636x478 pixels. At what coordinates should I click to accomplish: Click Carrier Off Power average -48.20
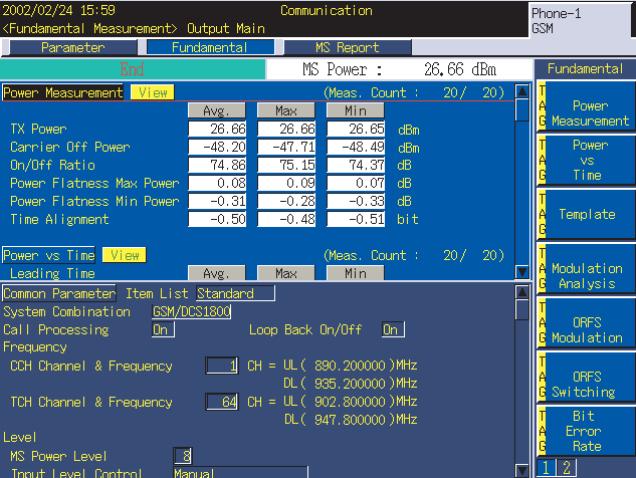pyautogui.click(x=217, y=147)
